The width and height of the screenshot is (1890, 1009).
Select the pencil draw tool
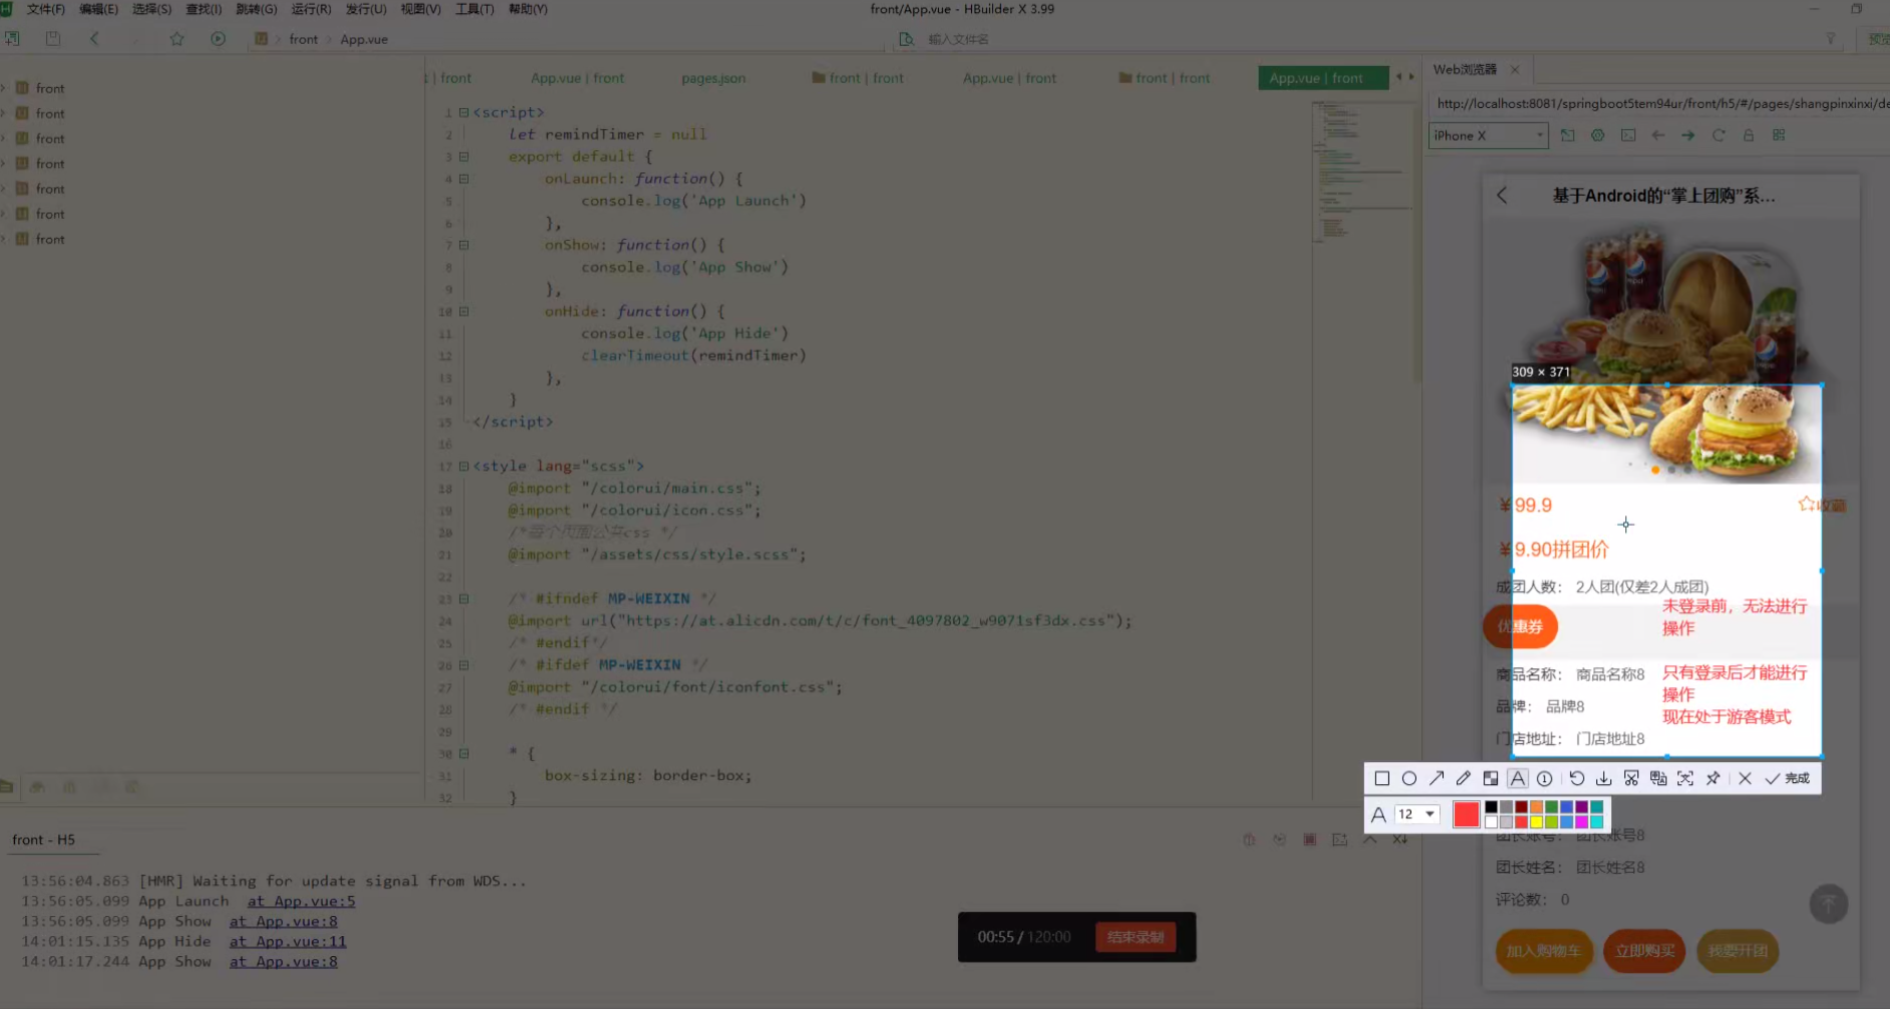tap(1463, 778)
